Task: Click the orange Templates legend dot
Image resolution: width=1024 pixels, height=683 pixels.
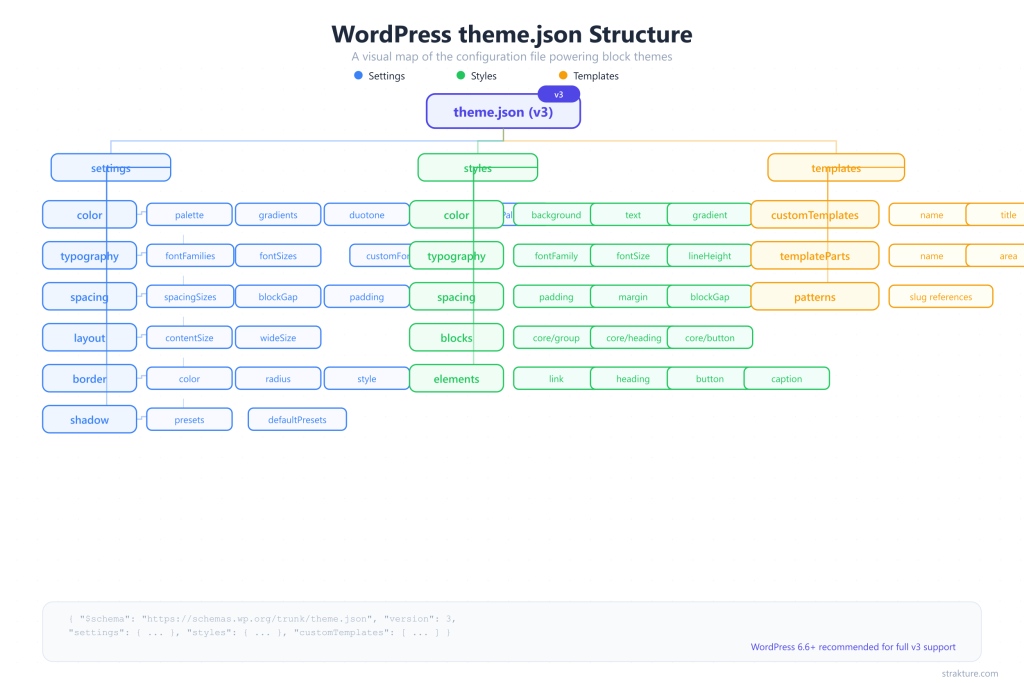Action: (563, 76)
